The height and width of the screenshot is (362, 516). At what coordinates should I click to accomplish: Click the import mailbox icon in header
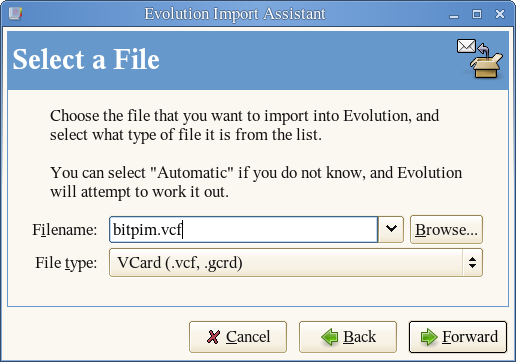click(x=480, y=59)
